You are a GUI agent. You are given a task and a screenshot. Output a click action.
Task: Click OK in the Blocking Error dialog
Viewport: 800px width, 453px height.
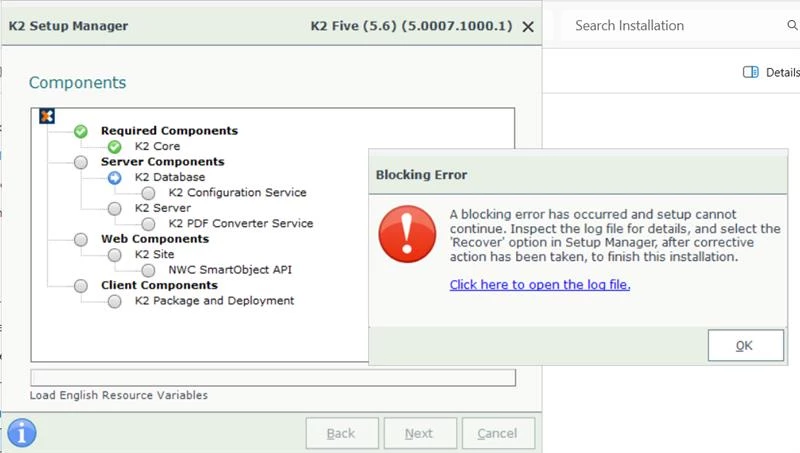pyautogui.click(x=745, y=345)
